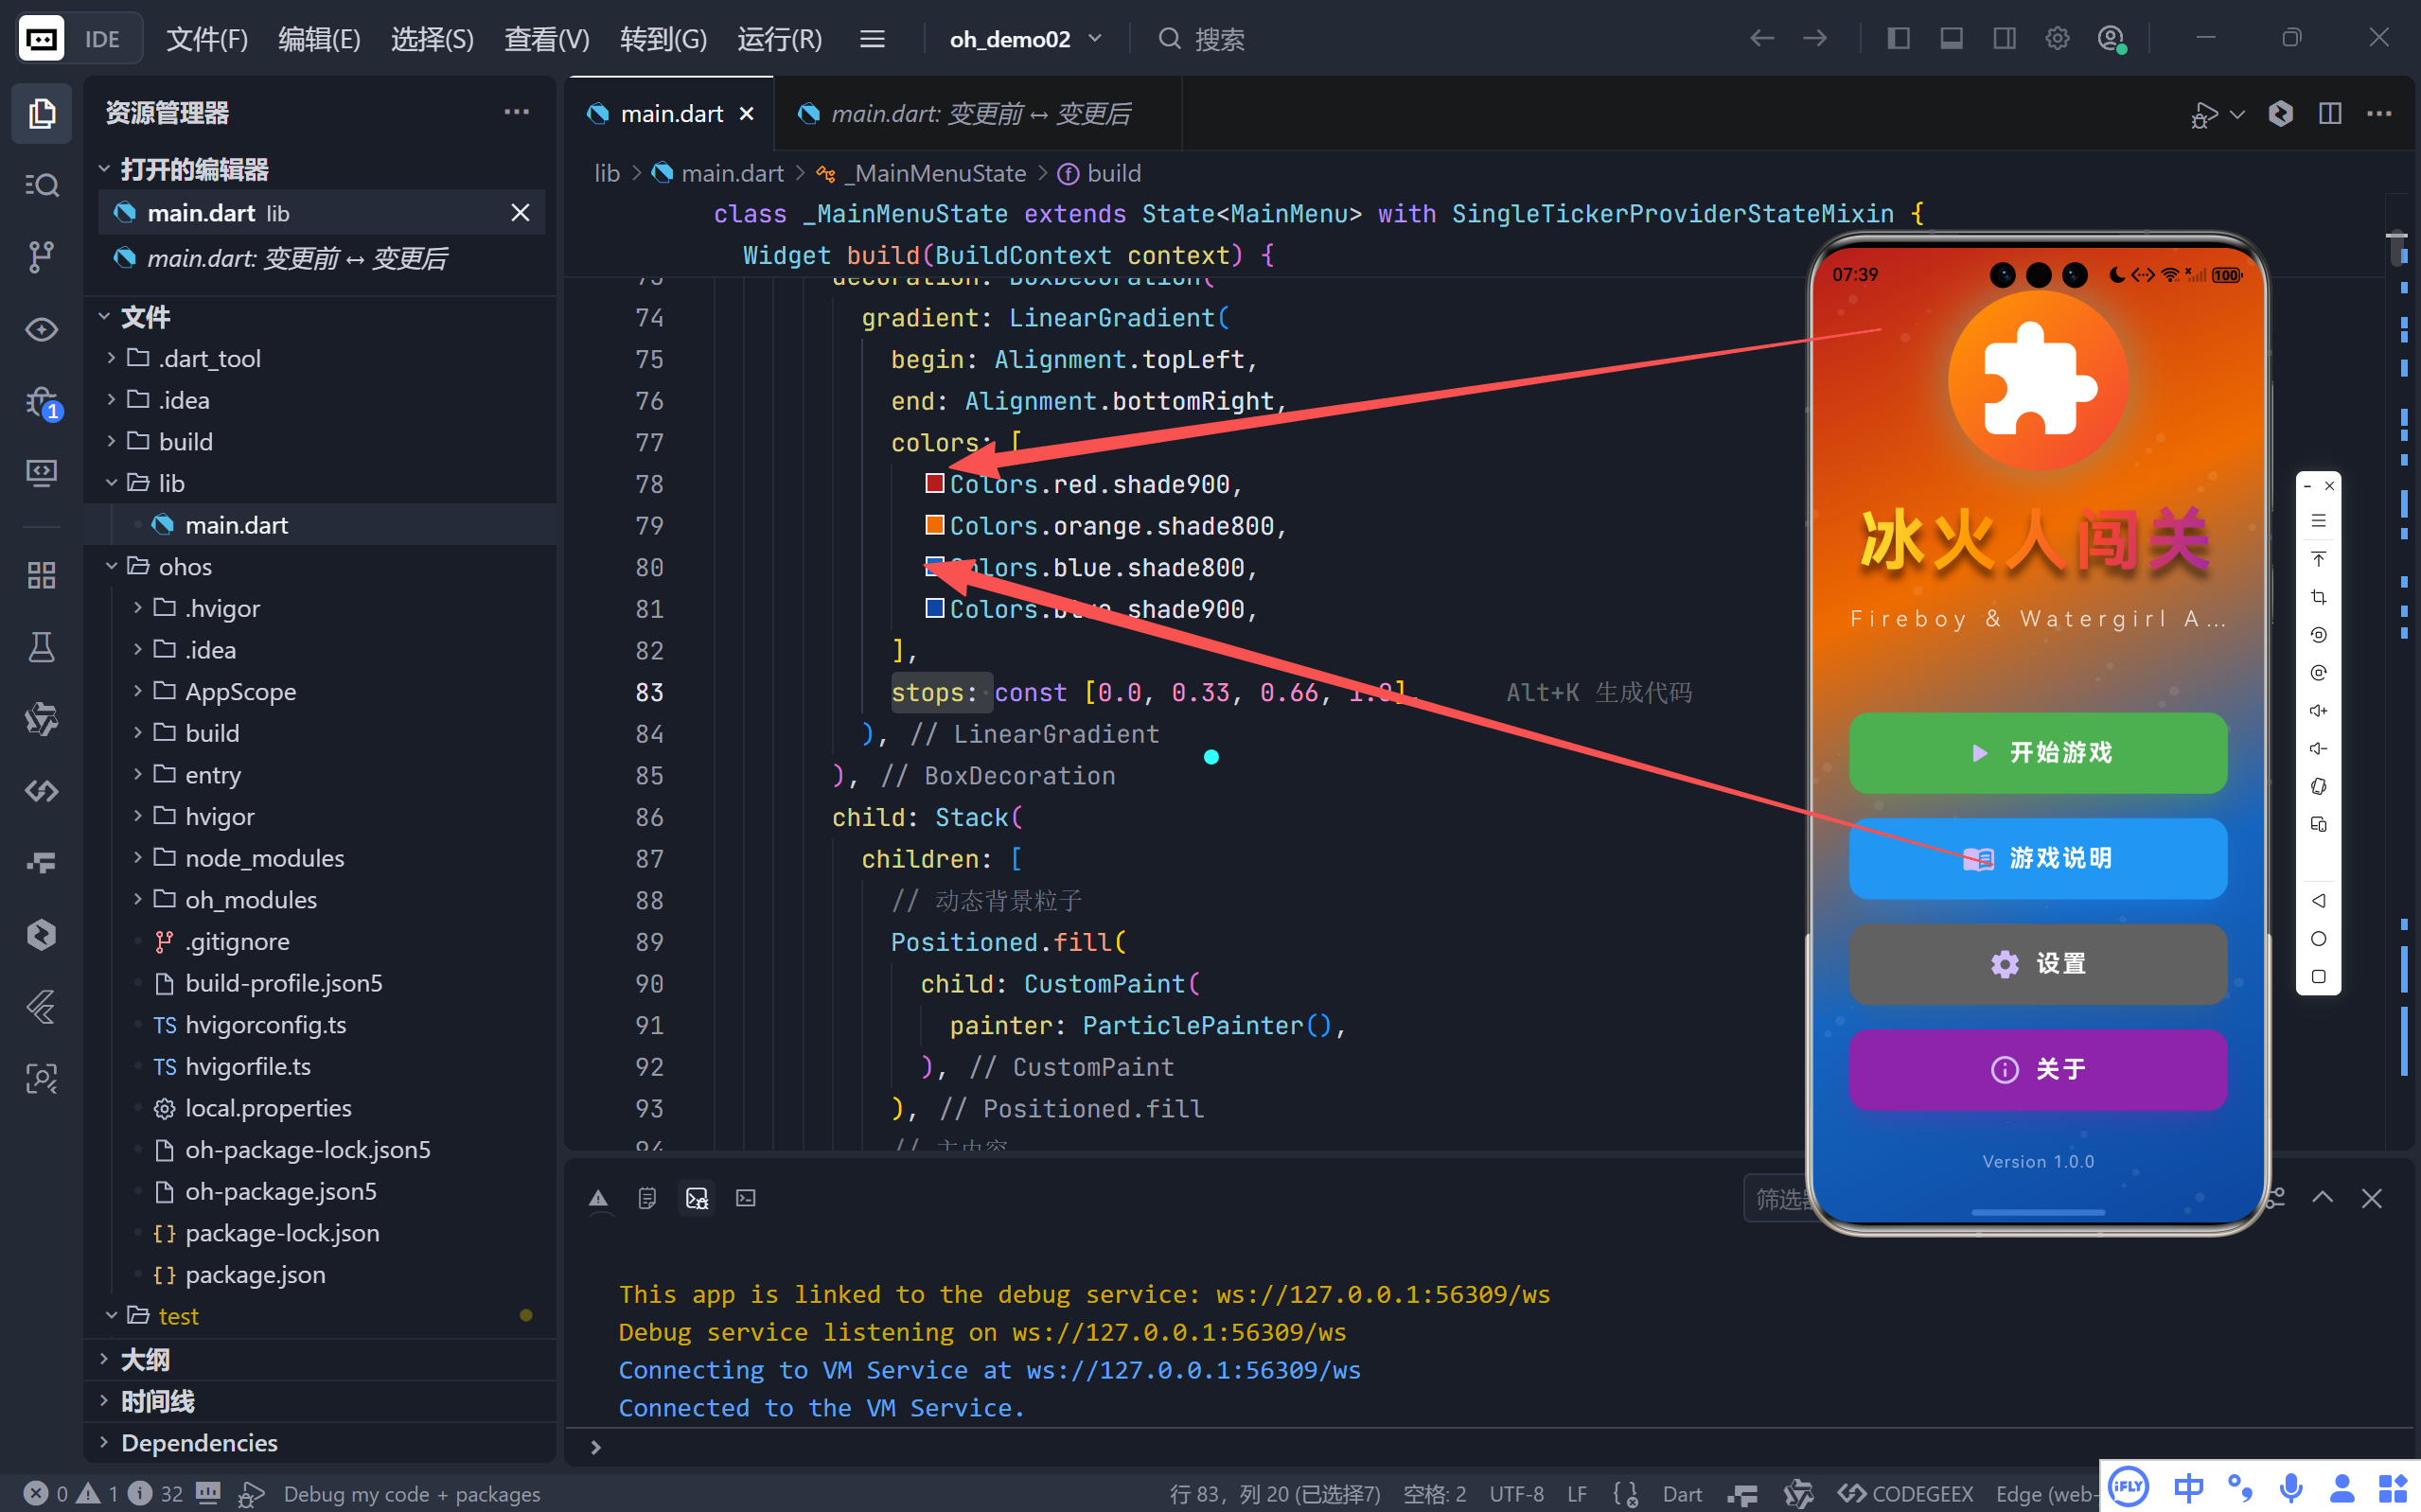Open the 运行(R) menu
2421x1512 pixels.
pyautogui.click(x=779, y=39)
